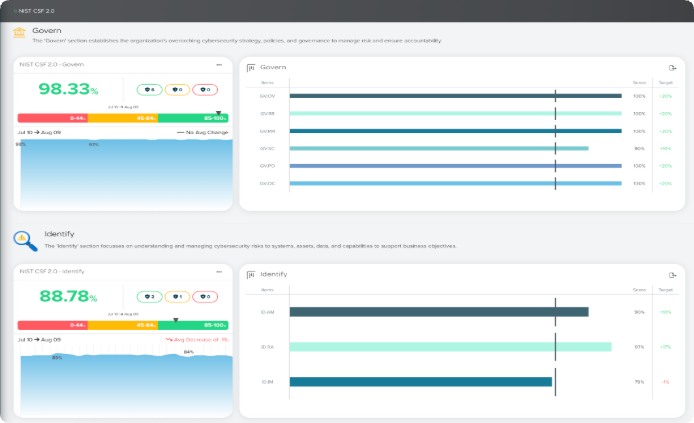Viewport: 694px width, 423px height.
Task: Click the orange 45-84% range in Identify card
Action: point(123,325)
